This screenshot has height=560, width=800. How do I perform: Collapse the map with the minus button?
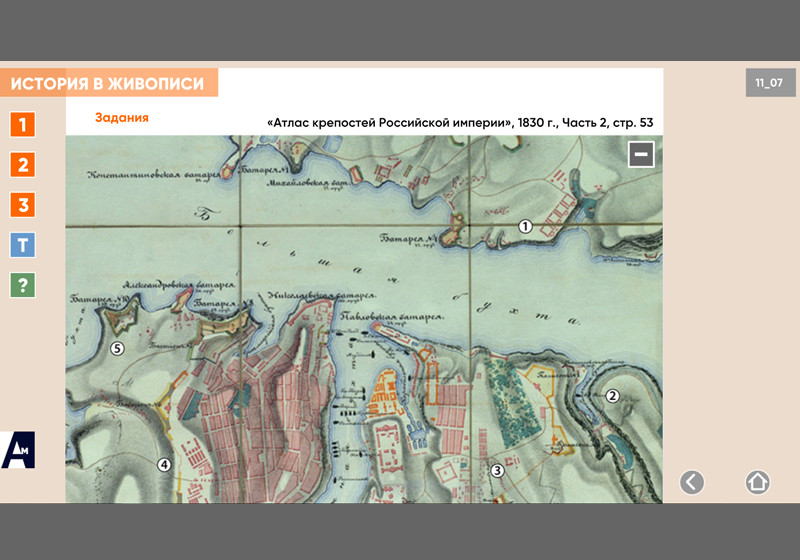[641, 154]
